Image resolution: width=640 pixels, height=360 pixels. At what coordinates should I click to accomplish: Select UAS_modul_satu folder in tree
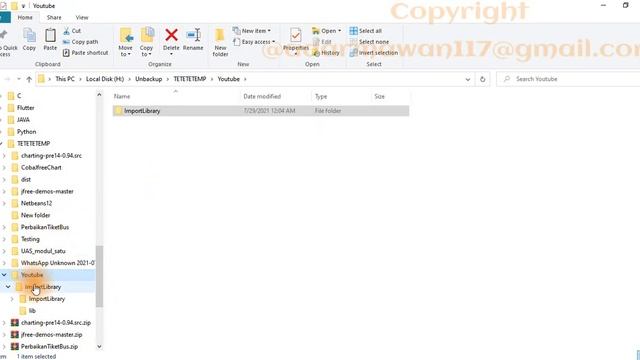43,251
